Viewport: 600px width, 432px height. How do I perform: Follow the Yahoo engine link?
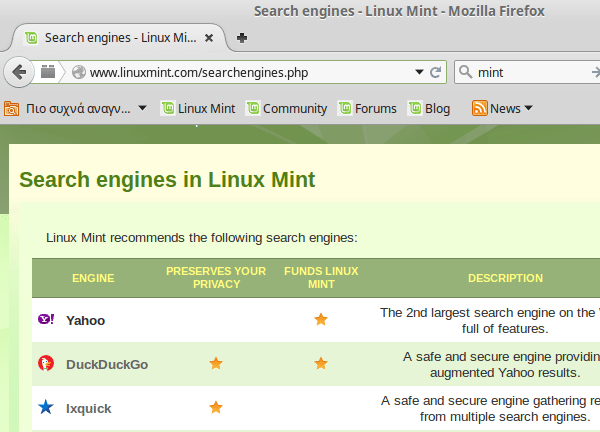(x=85, y=320)
